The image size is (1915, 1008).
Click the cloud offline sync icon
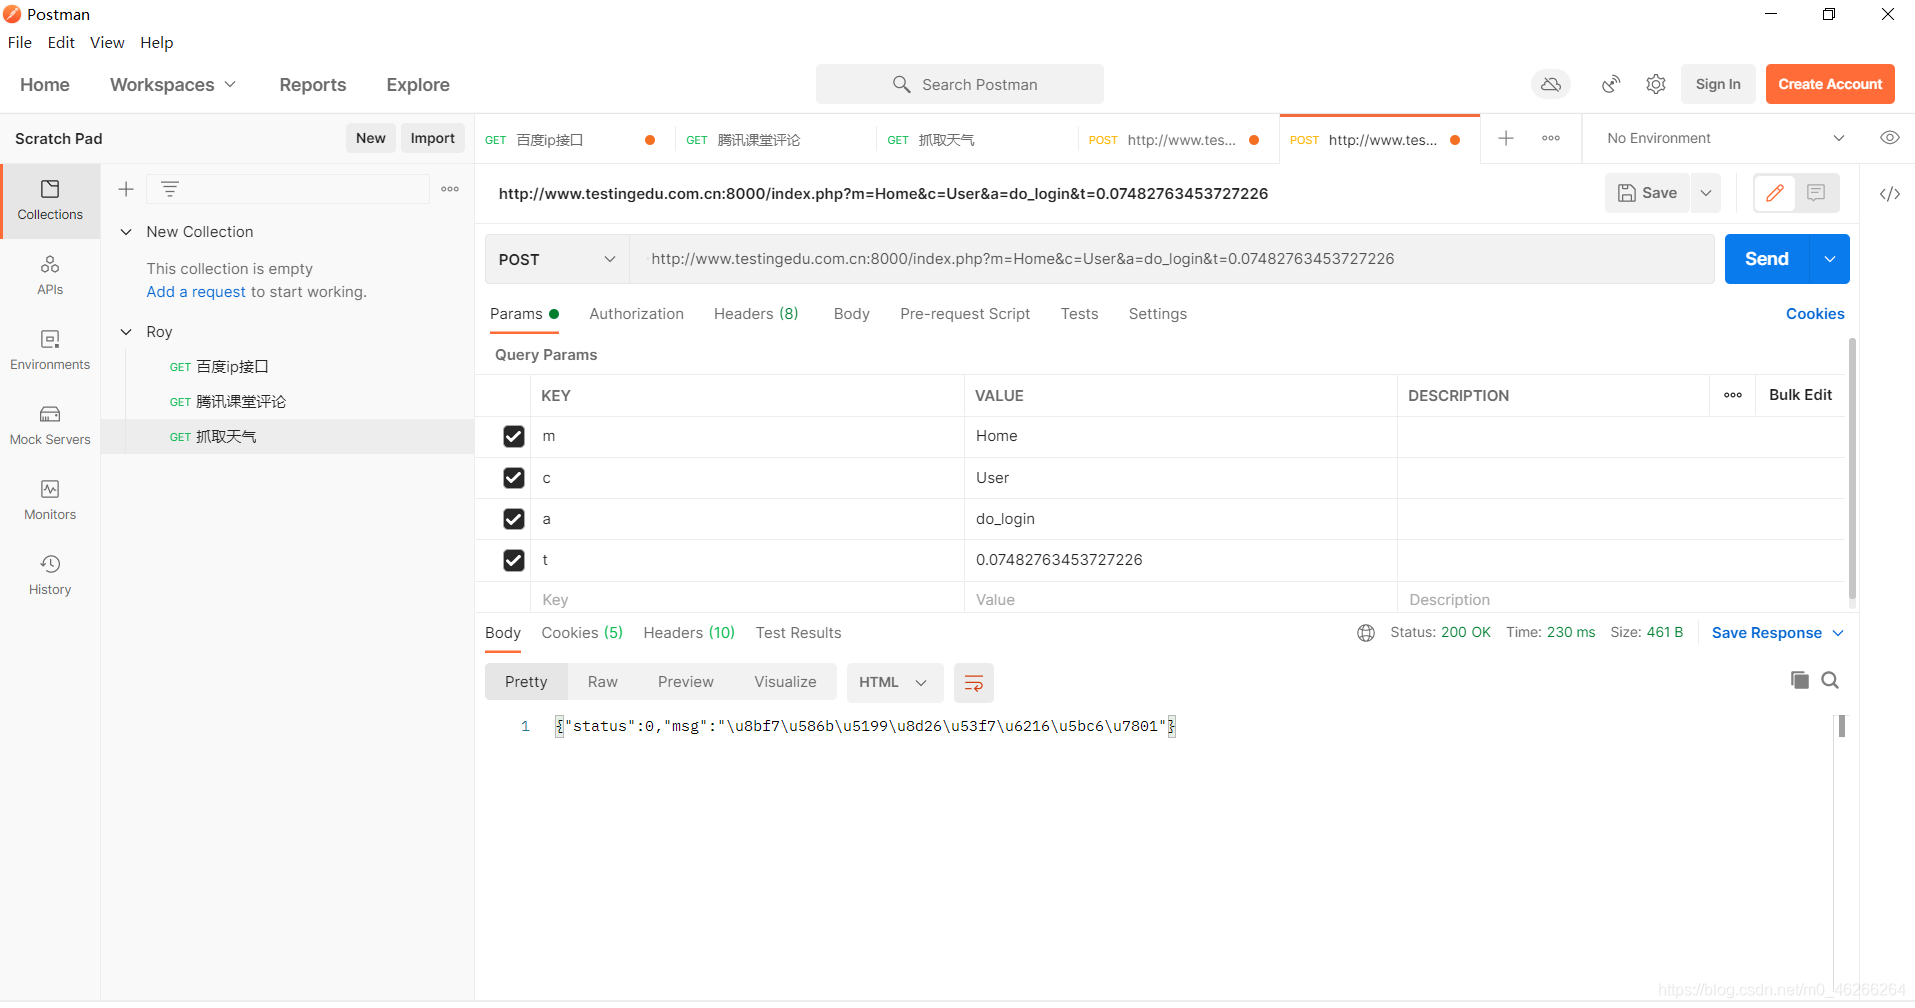pos(1551,85)
